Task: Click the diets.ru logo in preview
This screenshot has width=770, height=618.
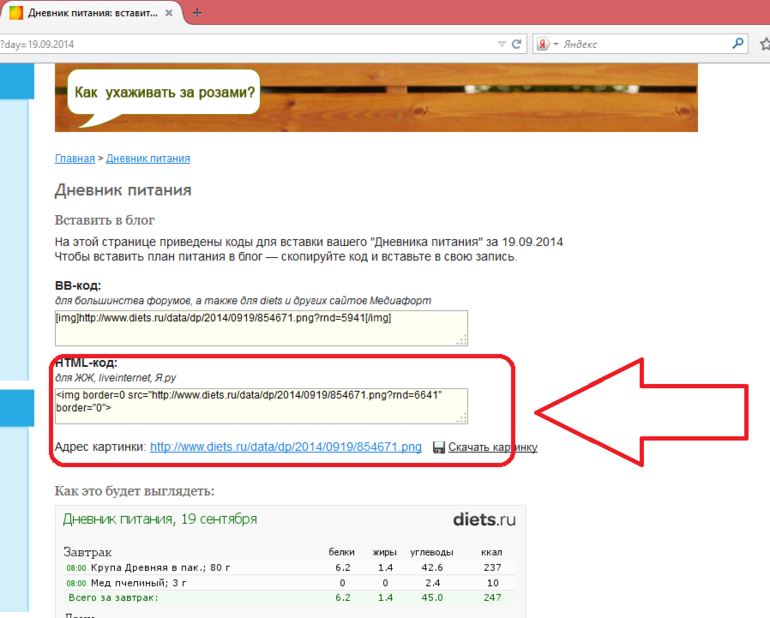Action: pos(484,519)
